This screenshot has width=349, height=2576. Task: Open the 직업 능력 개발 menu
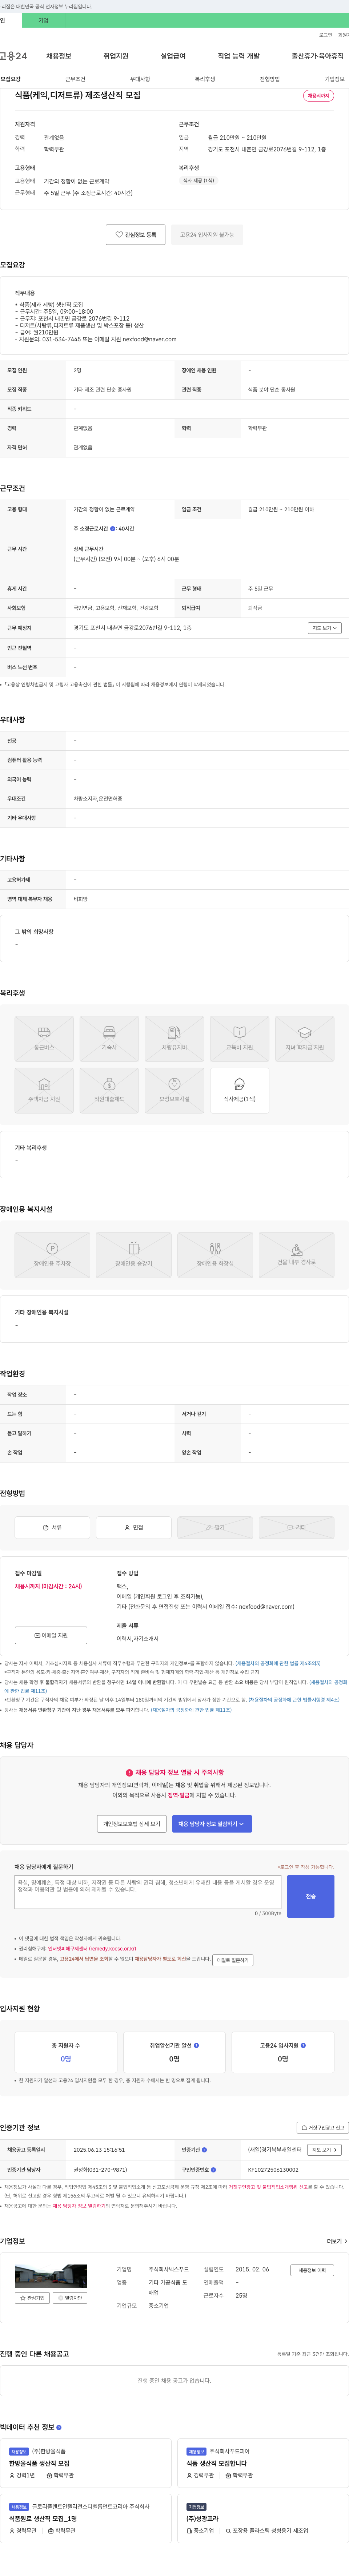[239, 56]
